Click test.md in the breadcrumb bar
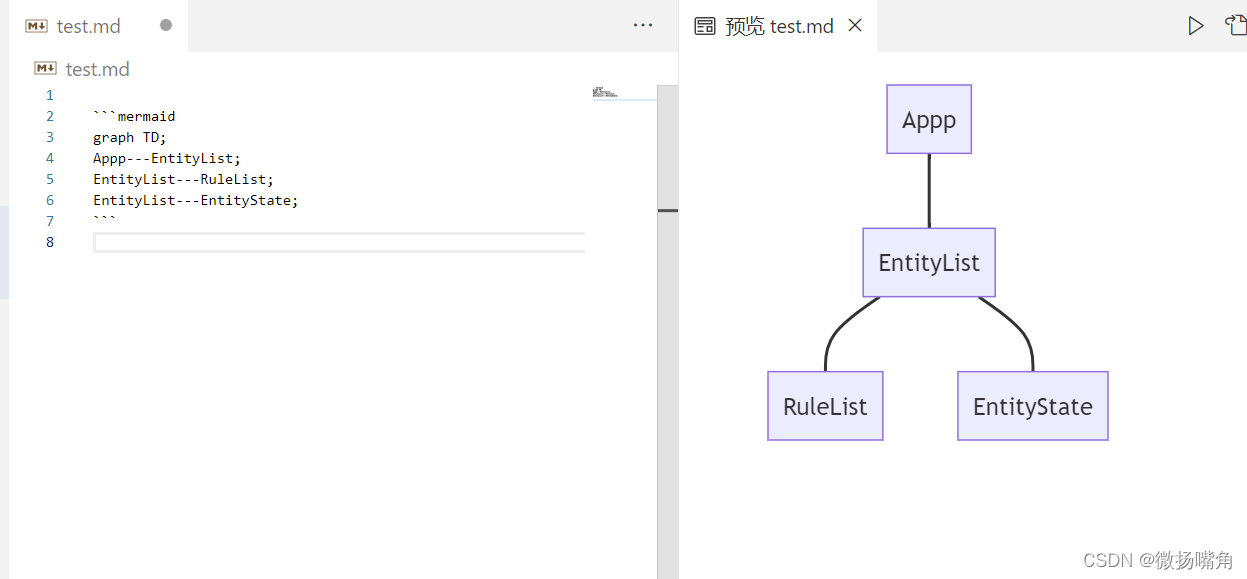This screenshot has height=579, width=1247. coord(97,69)
